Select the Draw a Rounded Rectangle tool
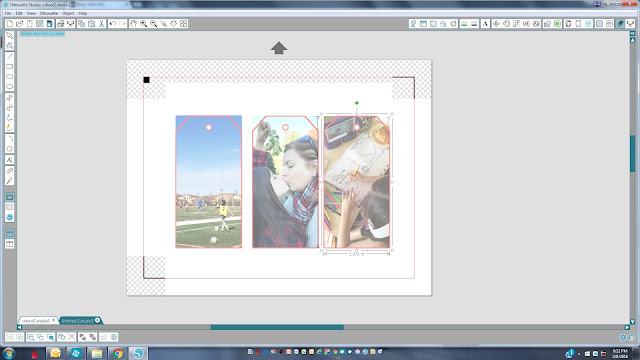Image resolution: width=640 pixels, height=360 pixels. 9,77
